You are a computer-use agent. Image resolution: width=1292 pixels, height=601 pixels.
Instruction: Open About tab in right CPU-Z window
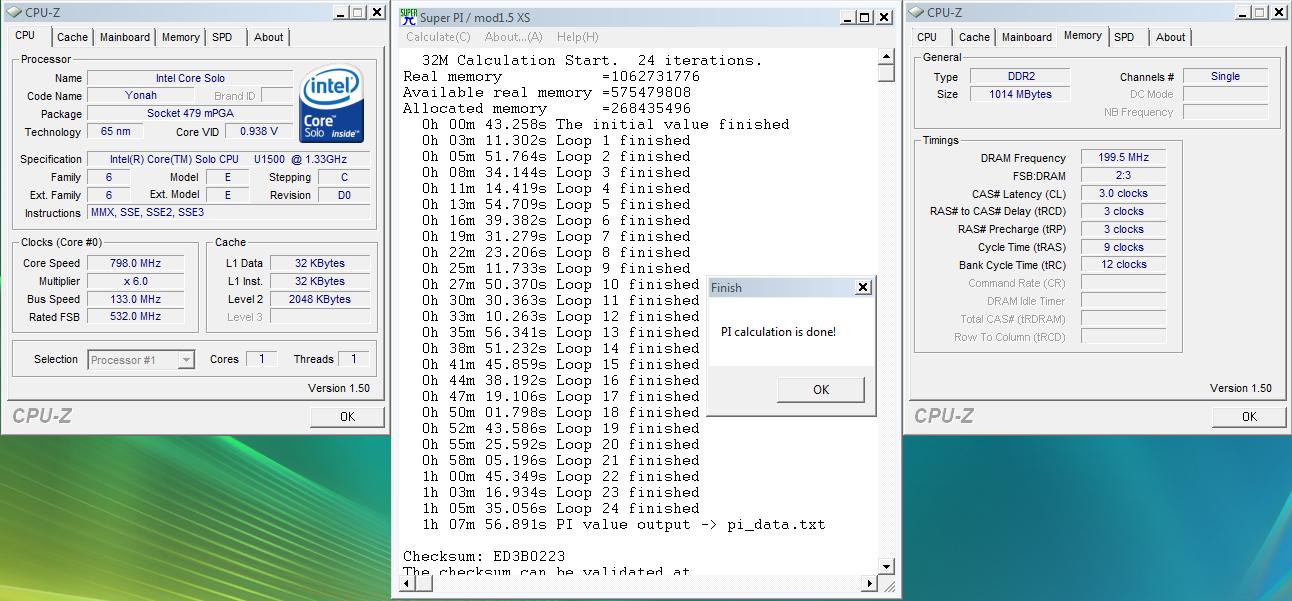coord(1170,37)
